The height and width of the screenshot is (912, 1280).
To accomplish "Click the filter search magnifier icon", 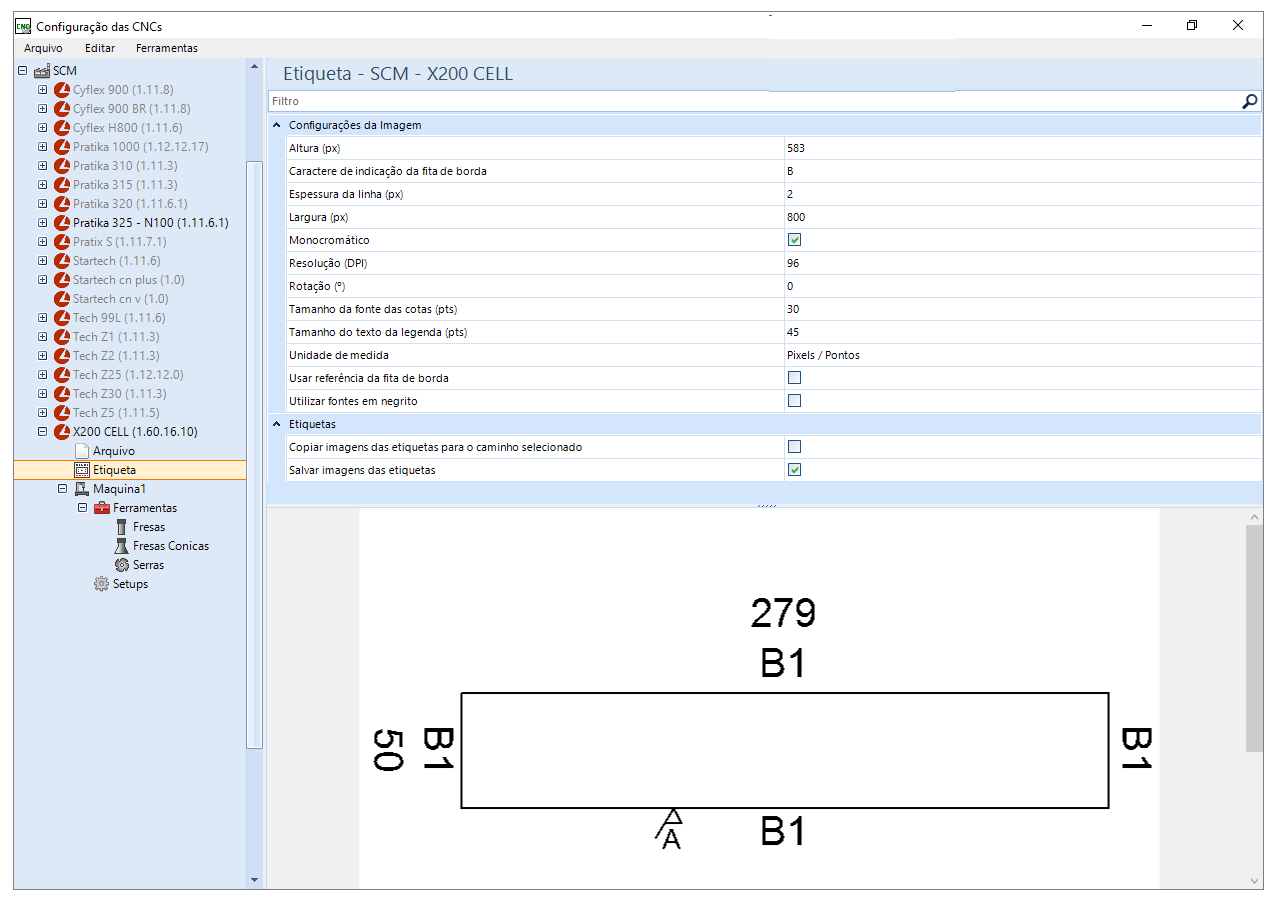I will point(1249,101).
